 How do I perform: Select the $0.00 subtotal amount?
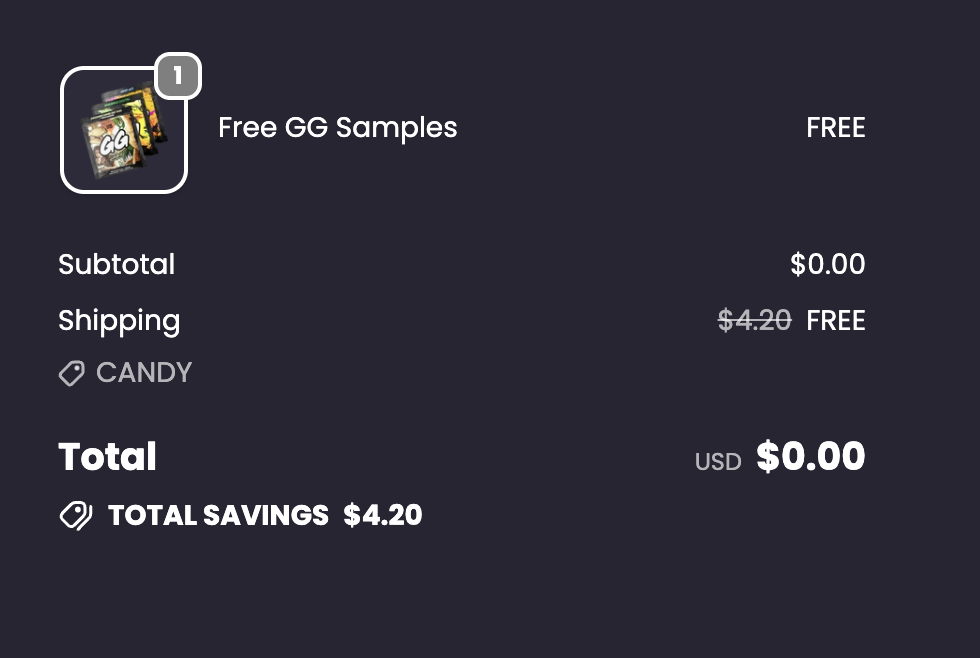tap(827, 265)
